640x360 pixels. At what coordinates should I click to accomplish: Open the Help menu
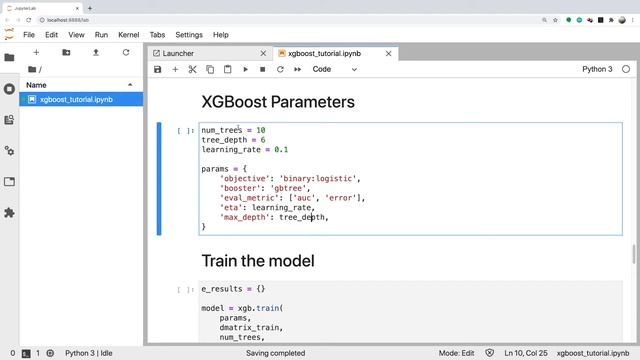click(x=221, y=35)
